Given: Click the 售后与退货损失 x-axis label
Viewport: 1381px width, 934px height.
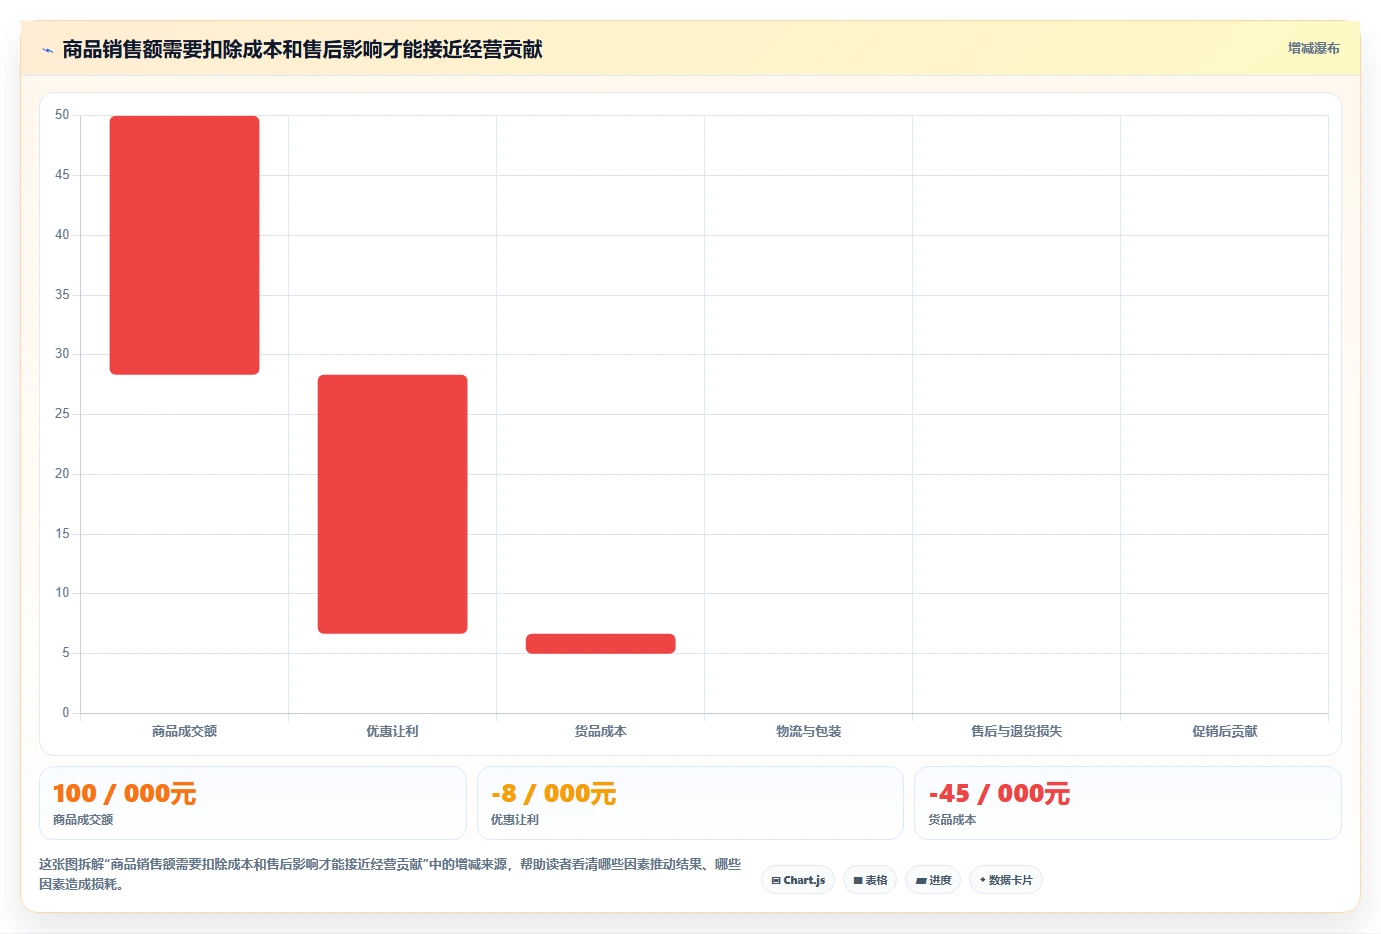Looking at the screenshot, I should [x=1016, y=731].
